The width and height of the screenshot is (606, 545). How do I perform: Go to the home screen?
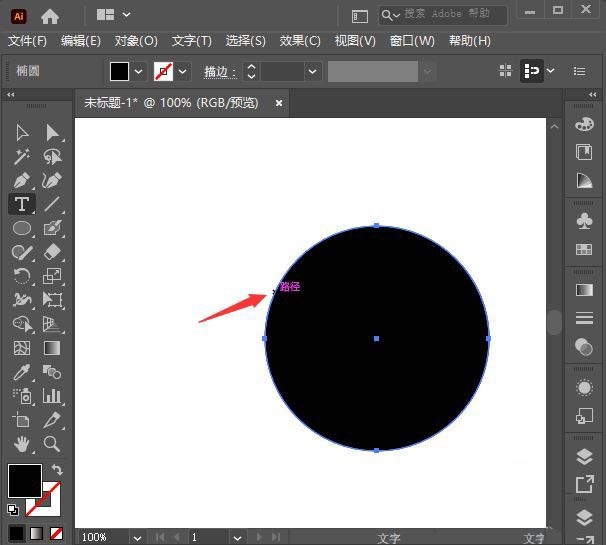(50, 16)
